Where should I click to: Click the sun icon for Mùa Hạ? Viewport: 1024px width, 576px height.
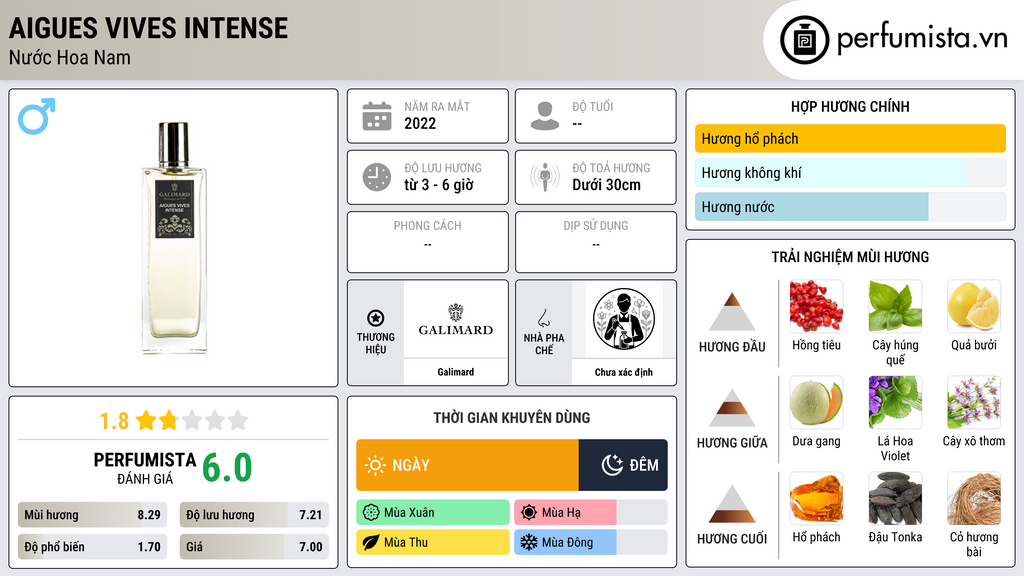(x=529, y=513)
